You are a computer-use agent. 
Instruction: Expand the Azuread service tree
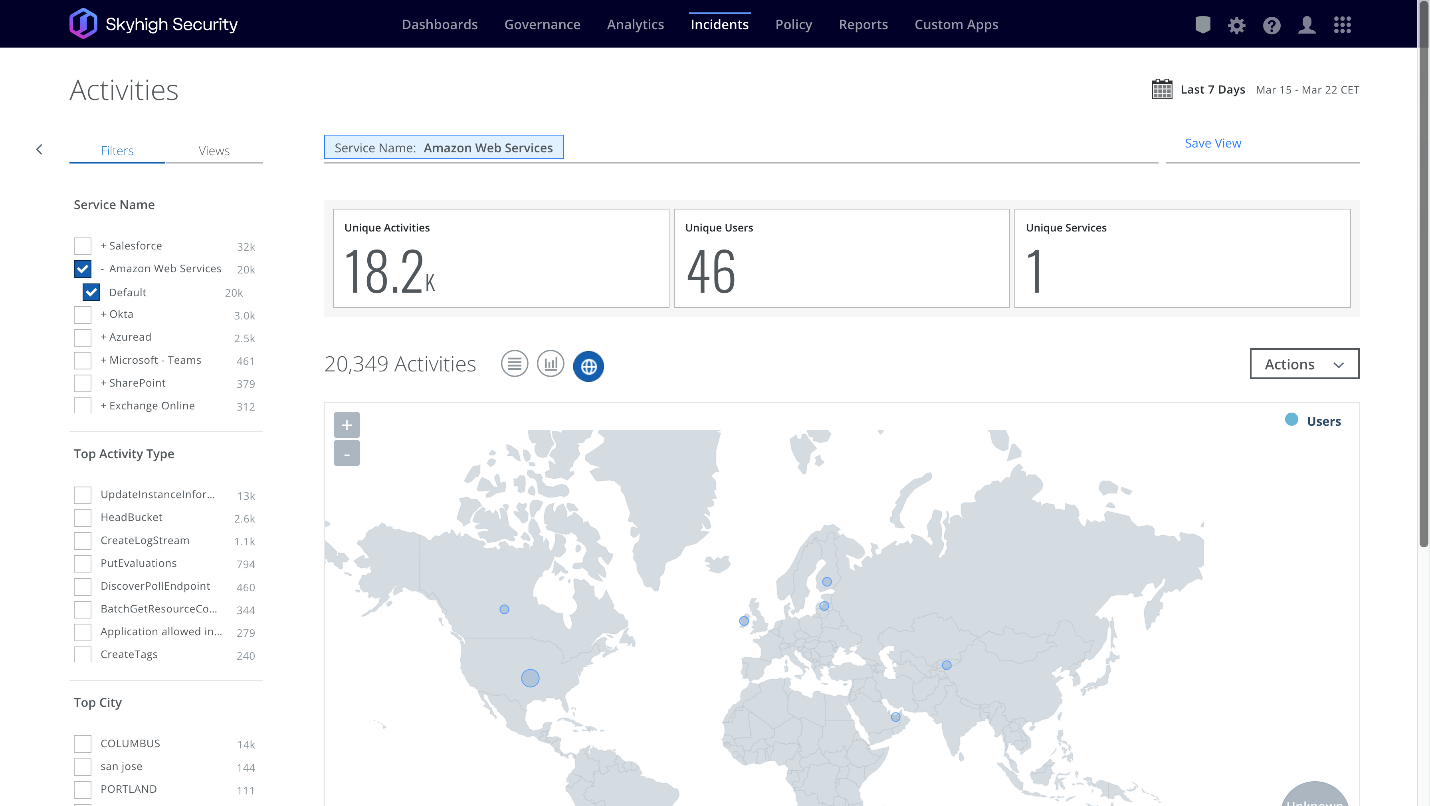(x=103, y=338)
